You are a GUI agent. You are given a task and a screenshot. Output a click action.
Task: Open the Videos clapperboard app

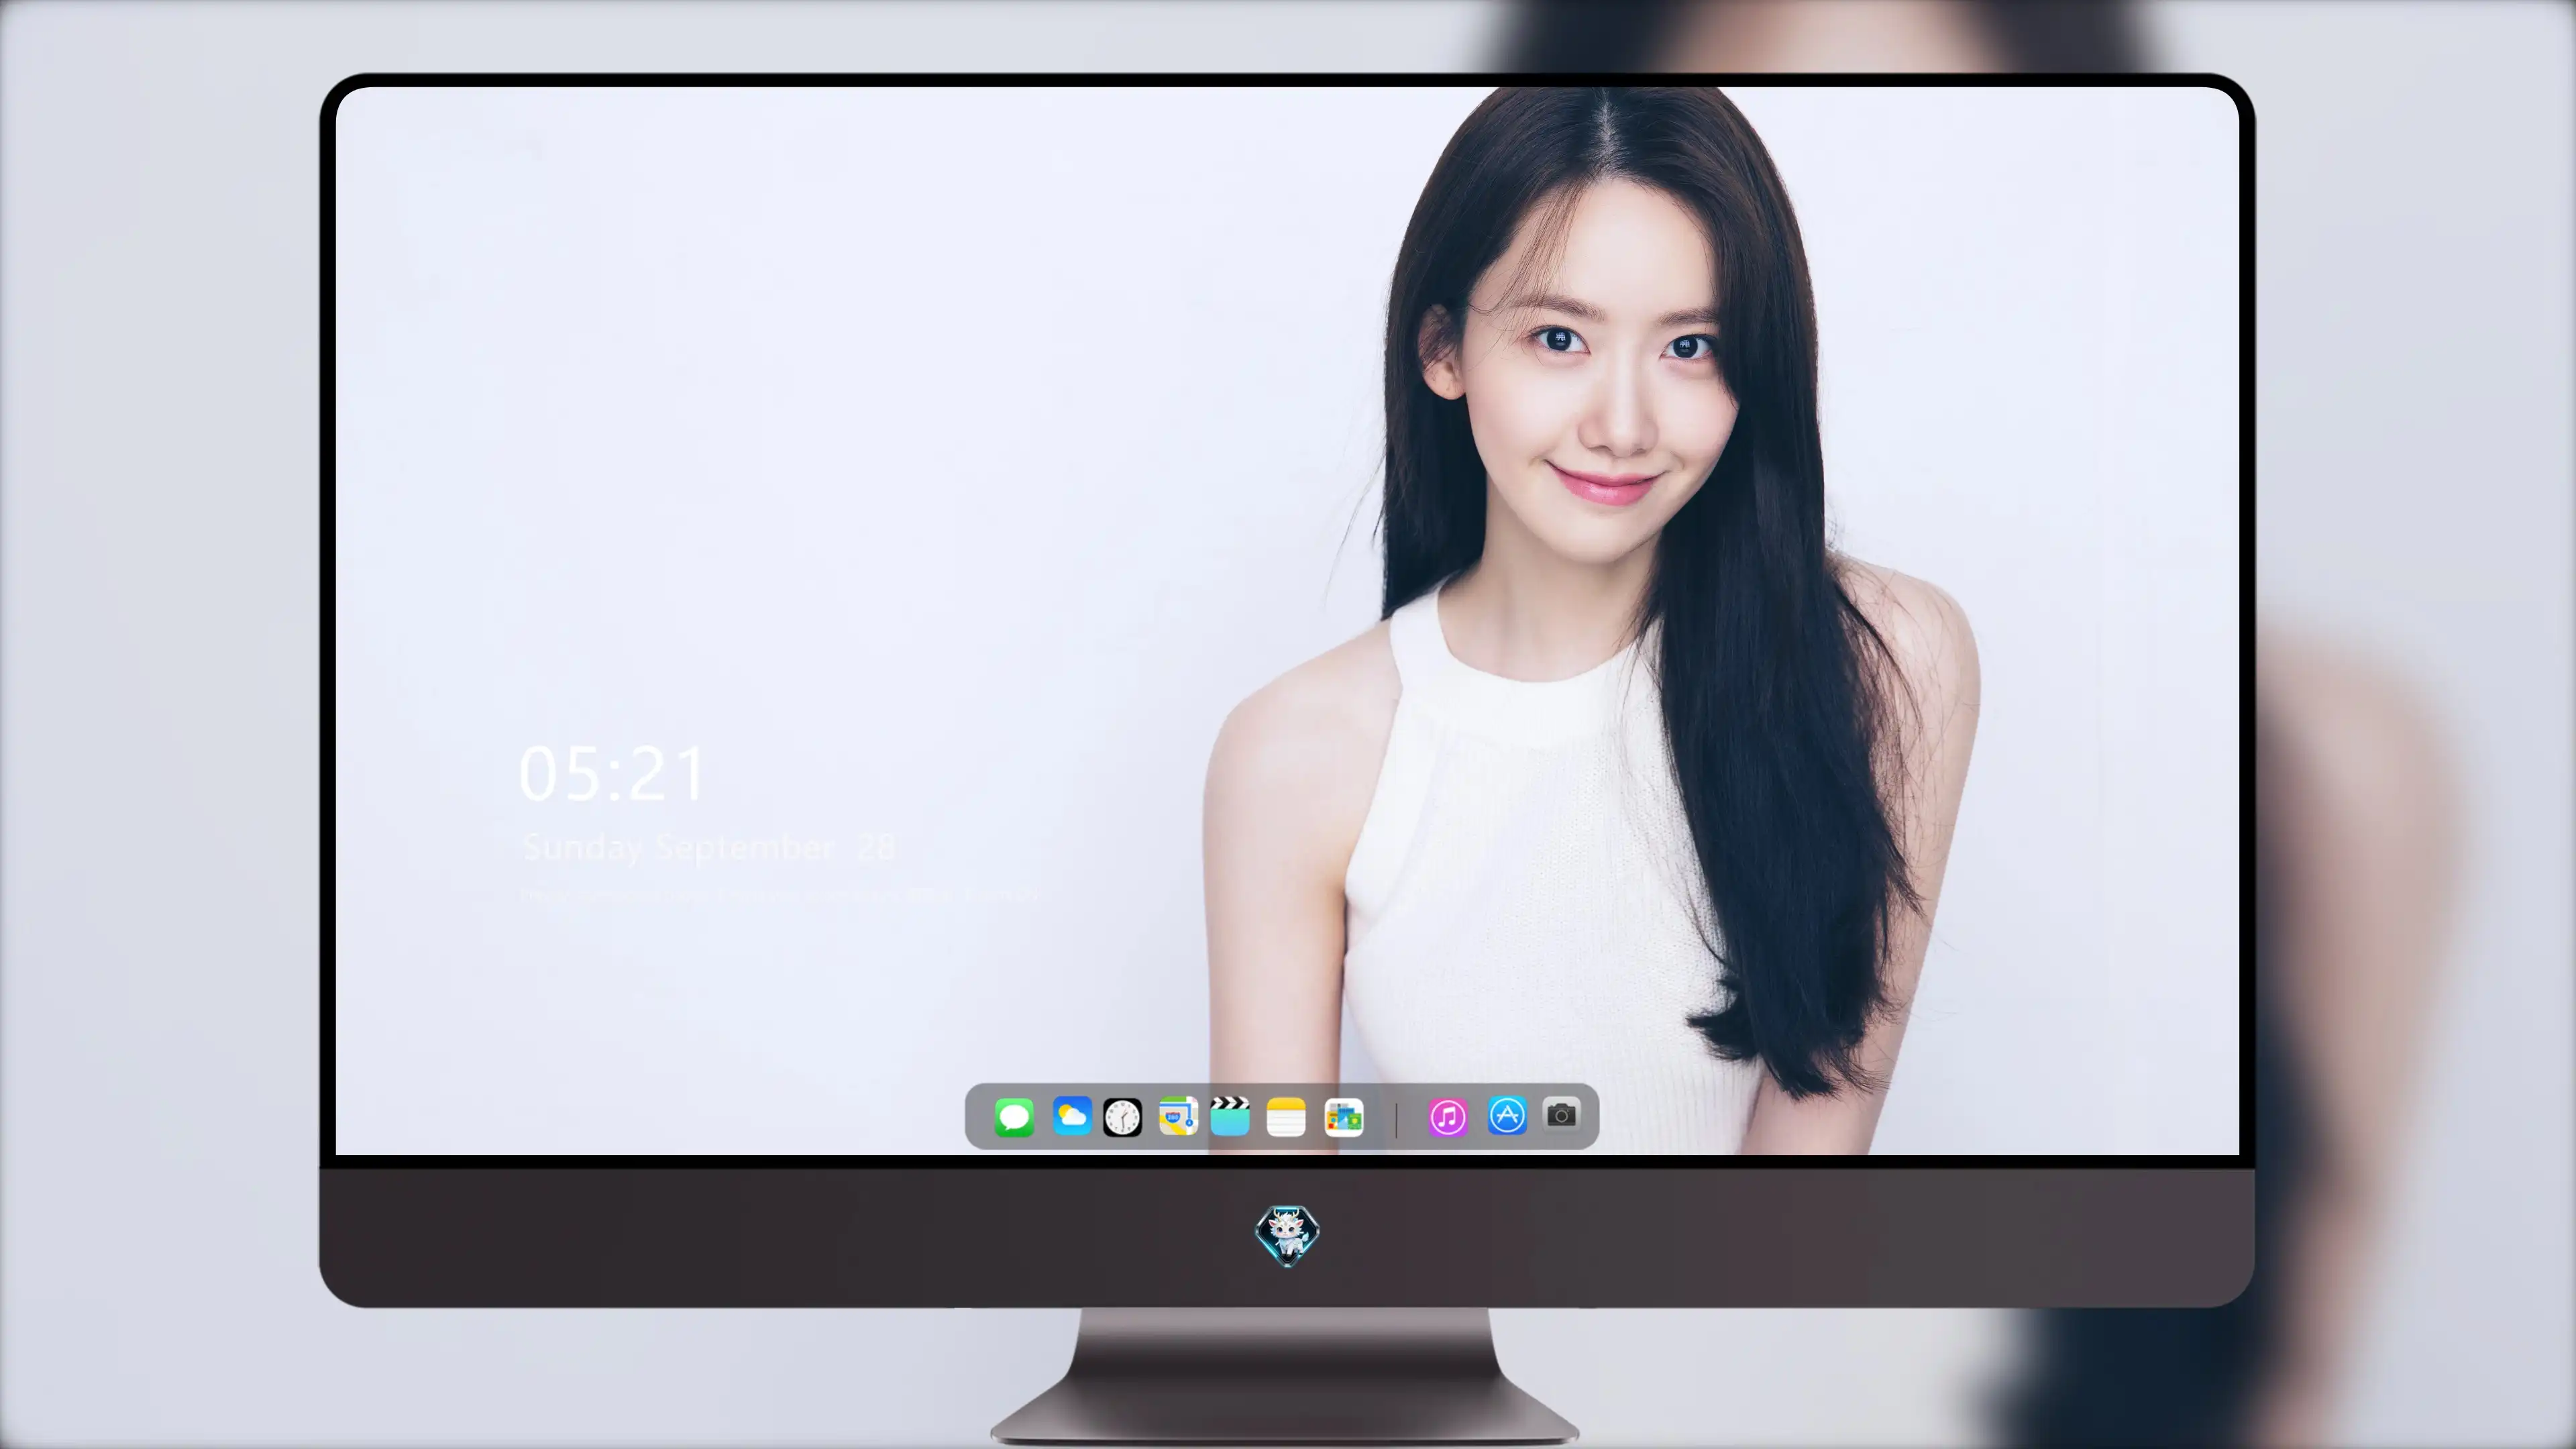pos(1230,1116)
